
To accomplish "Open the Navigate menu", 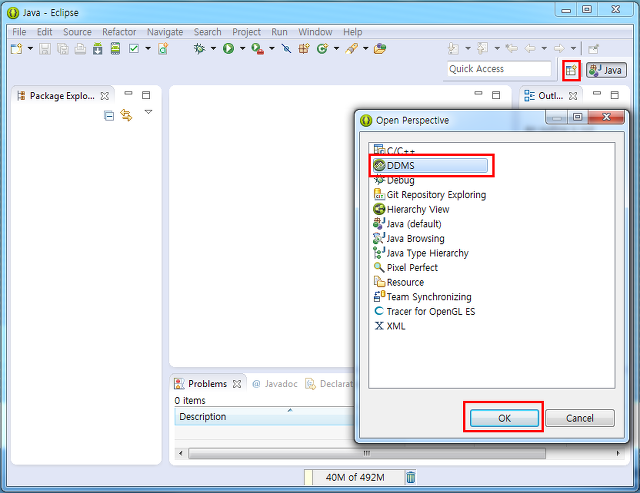I will coord(165,32).
